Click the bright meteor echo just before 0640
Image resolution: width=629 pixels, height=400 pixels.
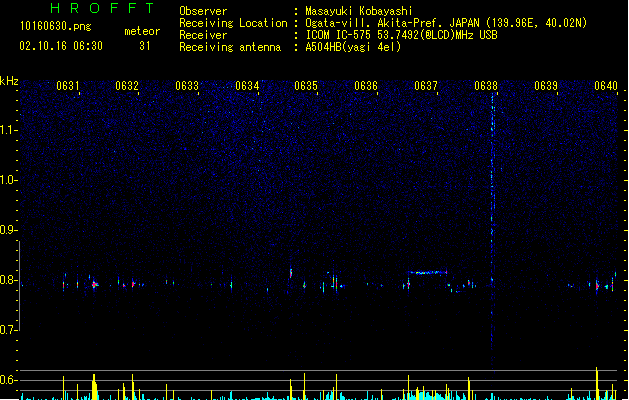click(597, 286)
